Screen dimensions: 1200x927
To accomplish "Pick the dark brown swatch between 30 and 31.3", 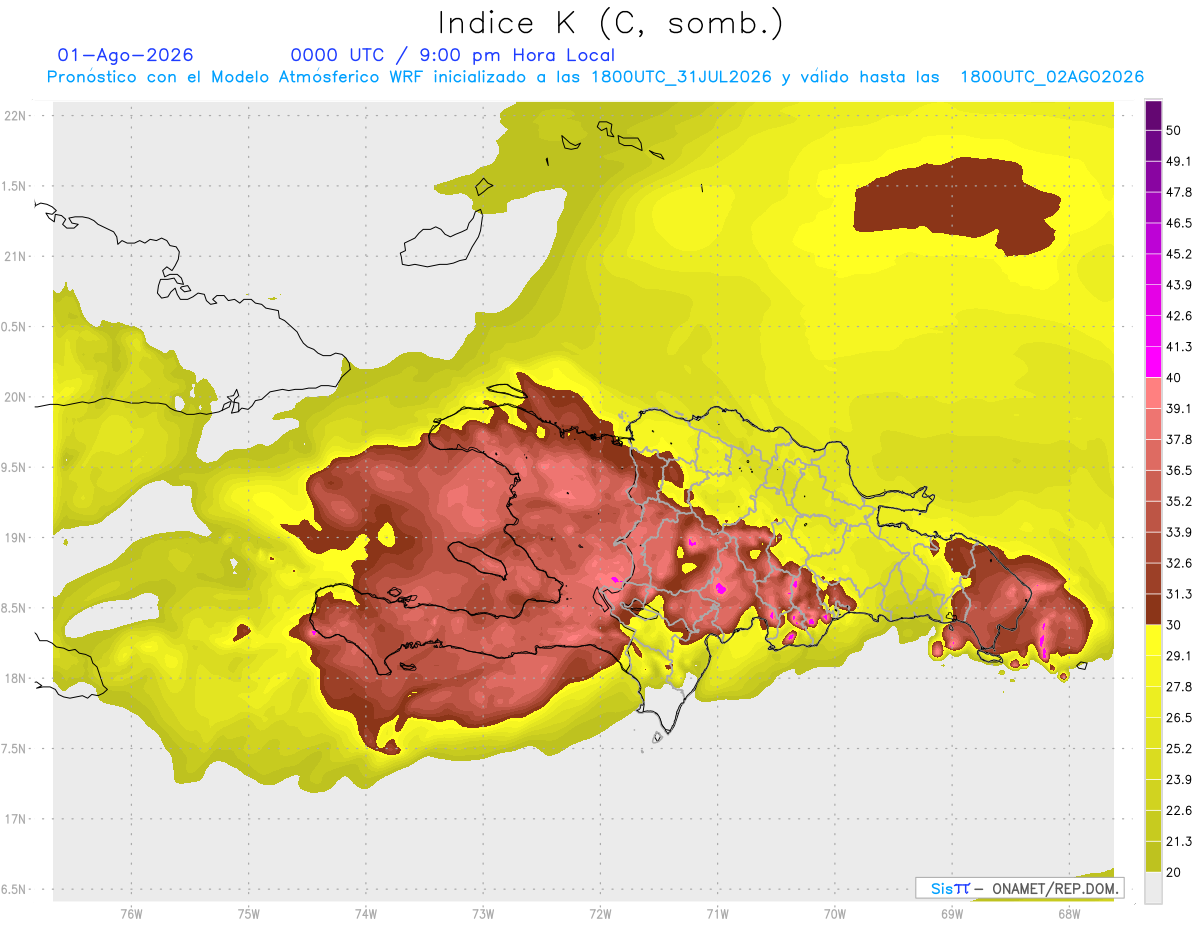I will point(1153,609).
